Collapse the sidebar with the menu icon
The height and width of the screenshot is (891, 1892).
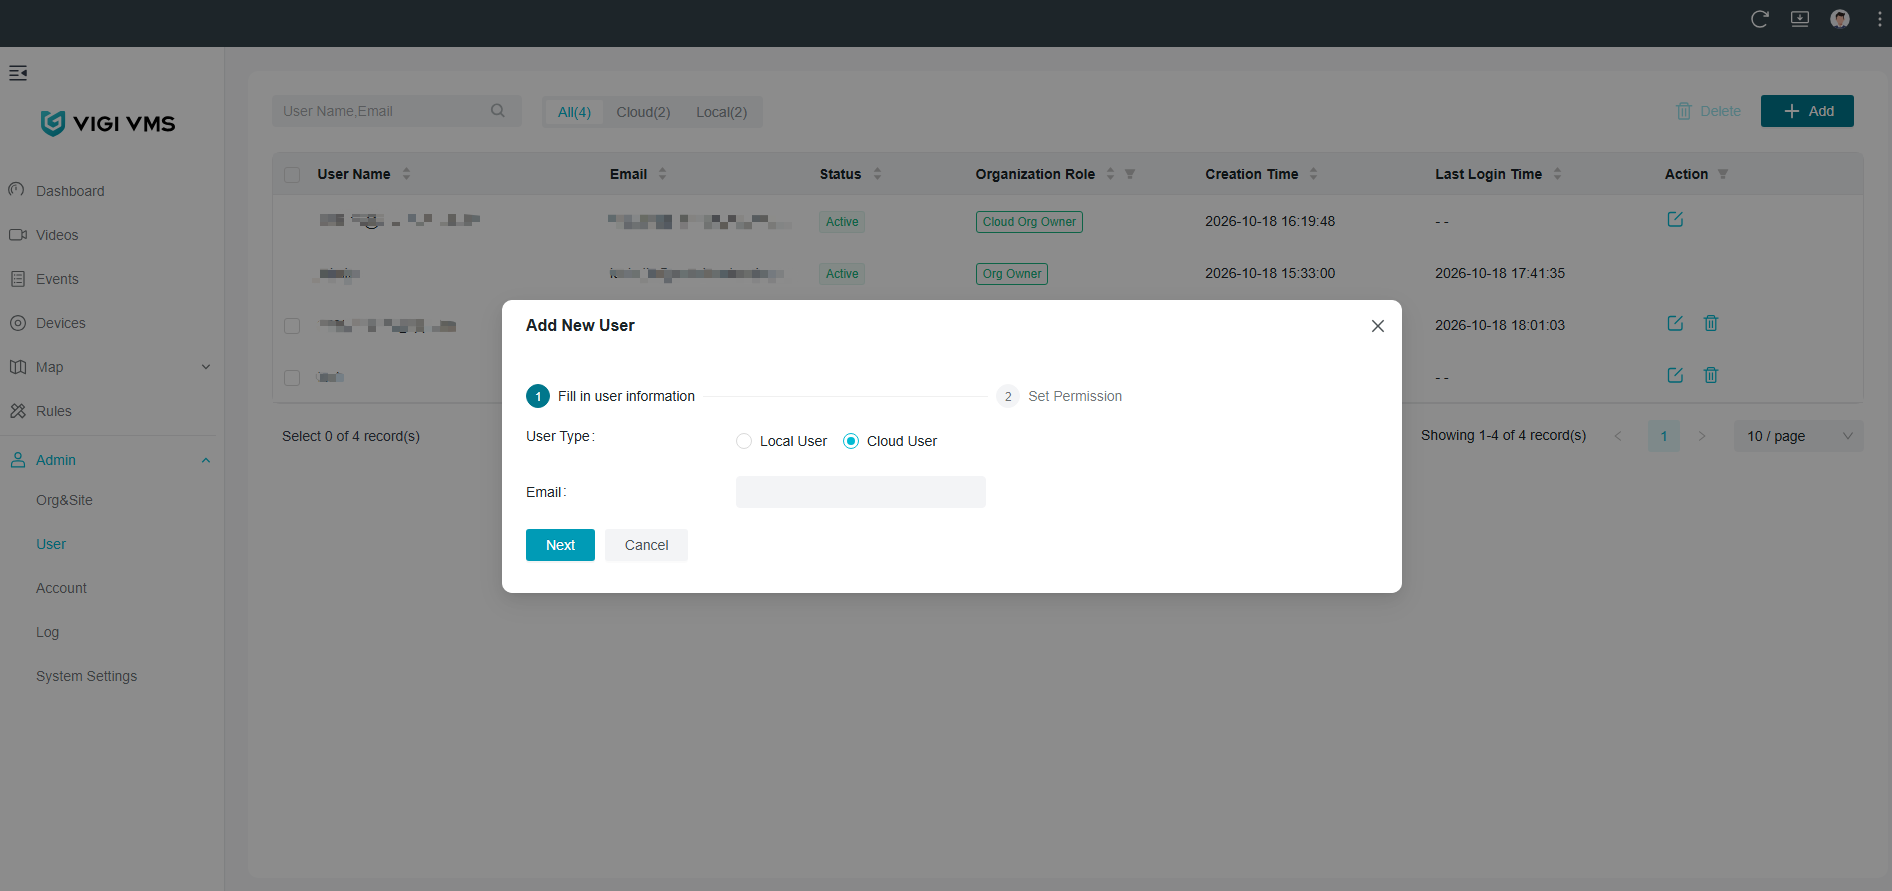(18, 73)
